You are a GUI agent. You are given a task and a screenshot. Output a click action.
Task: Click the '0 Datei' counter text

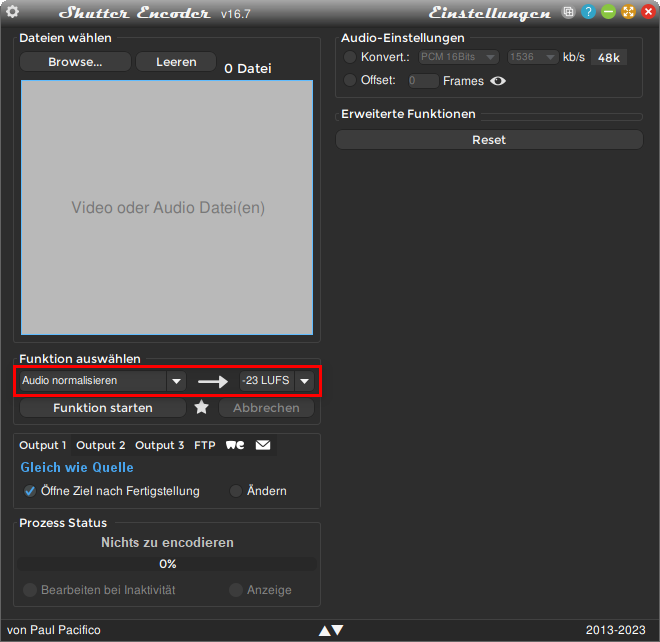click(x=248, y=69)
